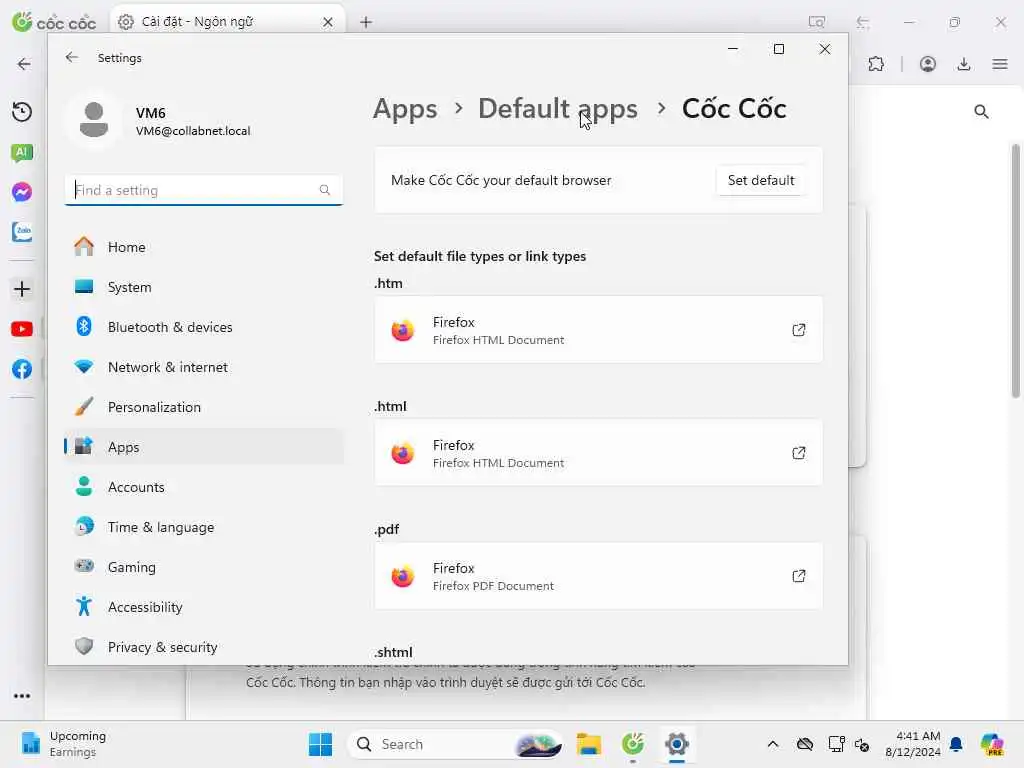Change .htm default from Firefox
Screen dimensions: 1024x768
pos(598,330)
